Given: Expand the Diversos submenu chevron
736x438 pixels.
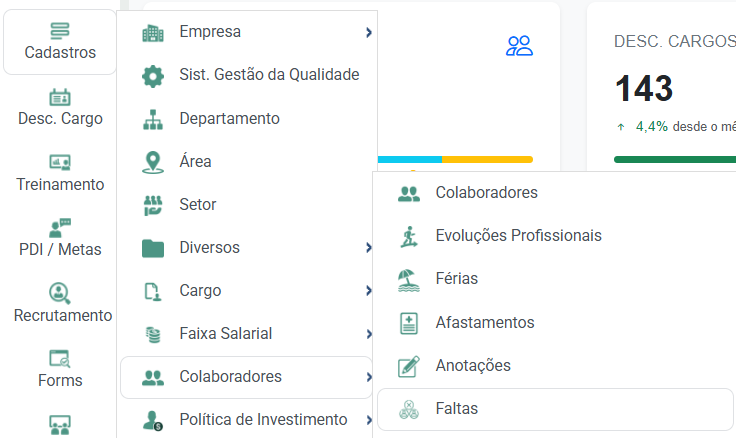Looking at the screenshot, I should pos(369,247).
